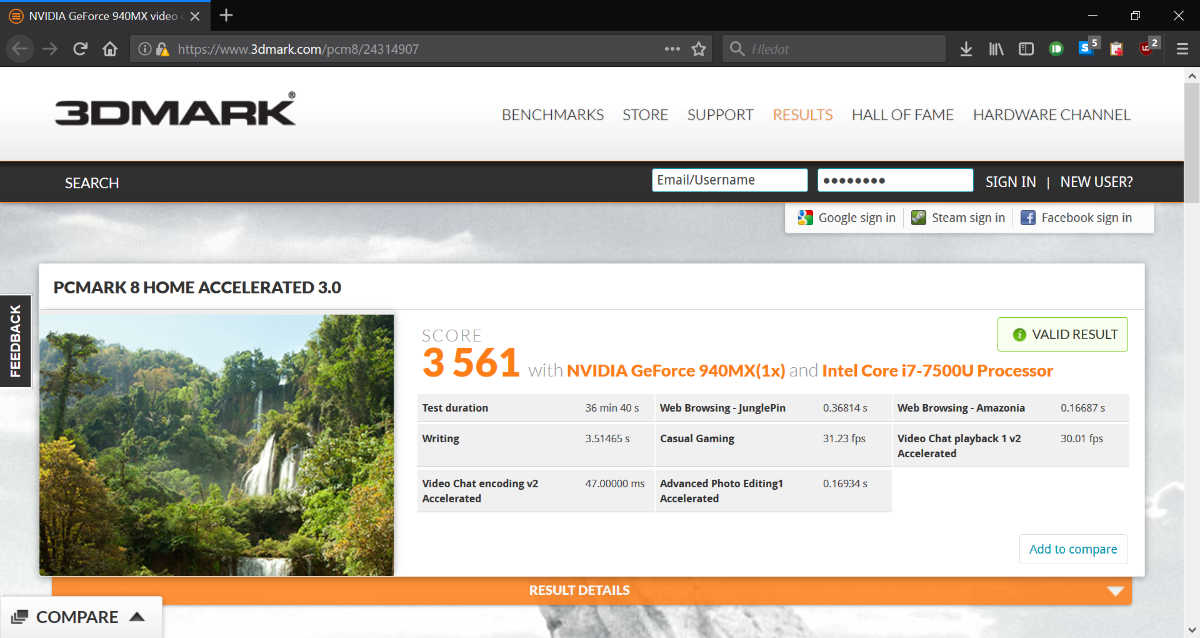
Task: Click the Add to compare button
Action: (1072, 549)
